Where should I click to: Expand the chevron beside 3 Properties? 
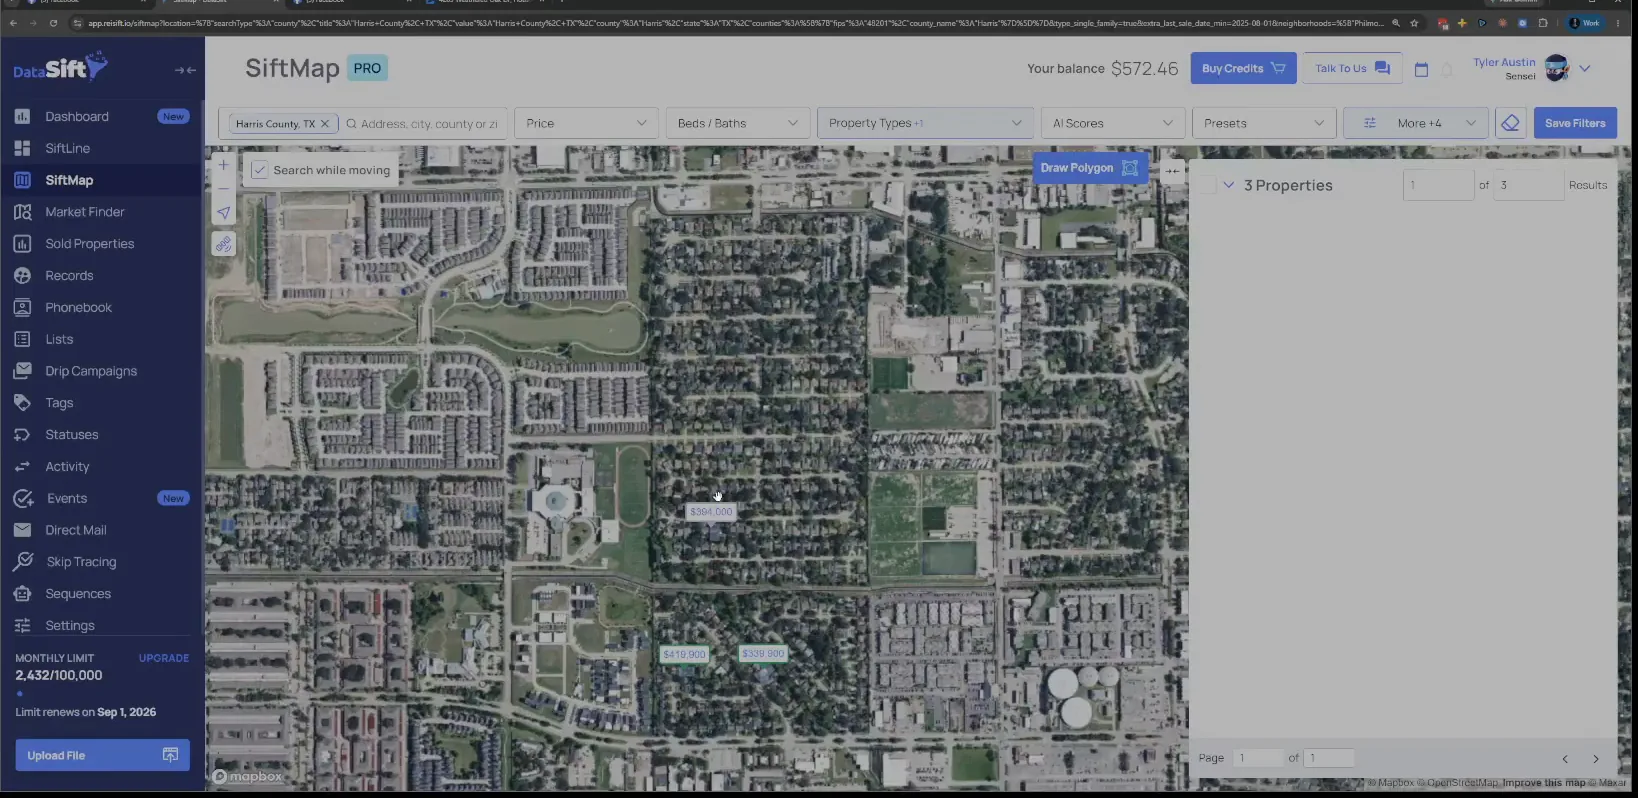1229,185
